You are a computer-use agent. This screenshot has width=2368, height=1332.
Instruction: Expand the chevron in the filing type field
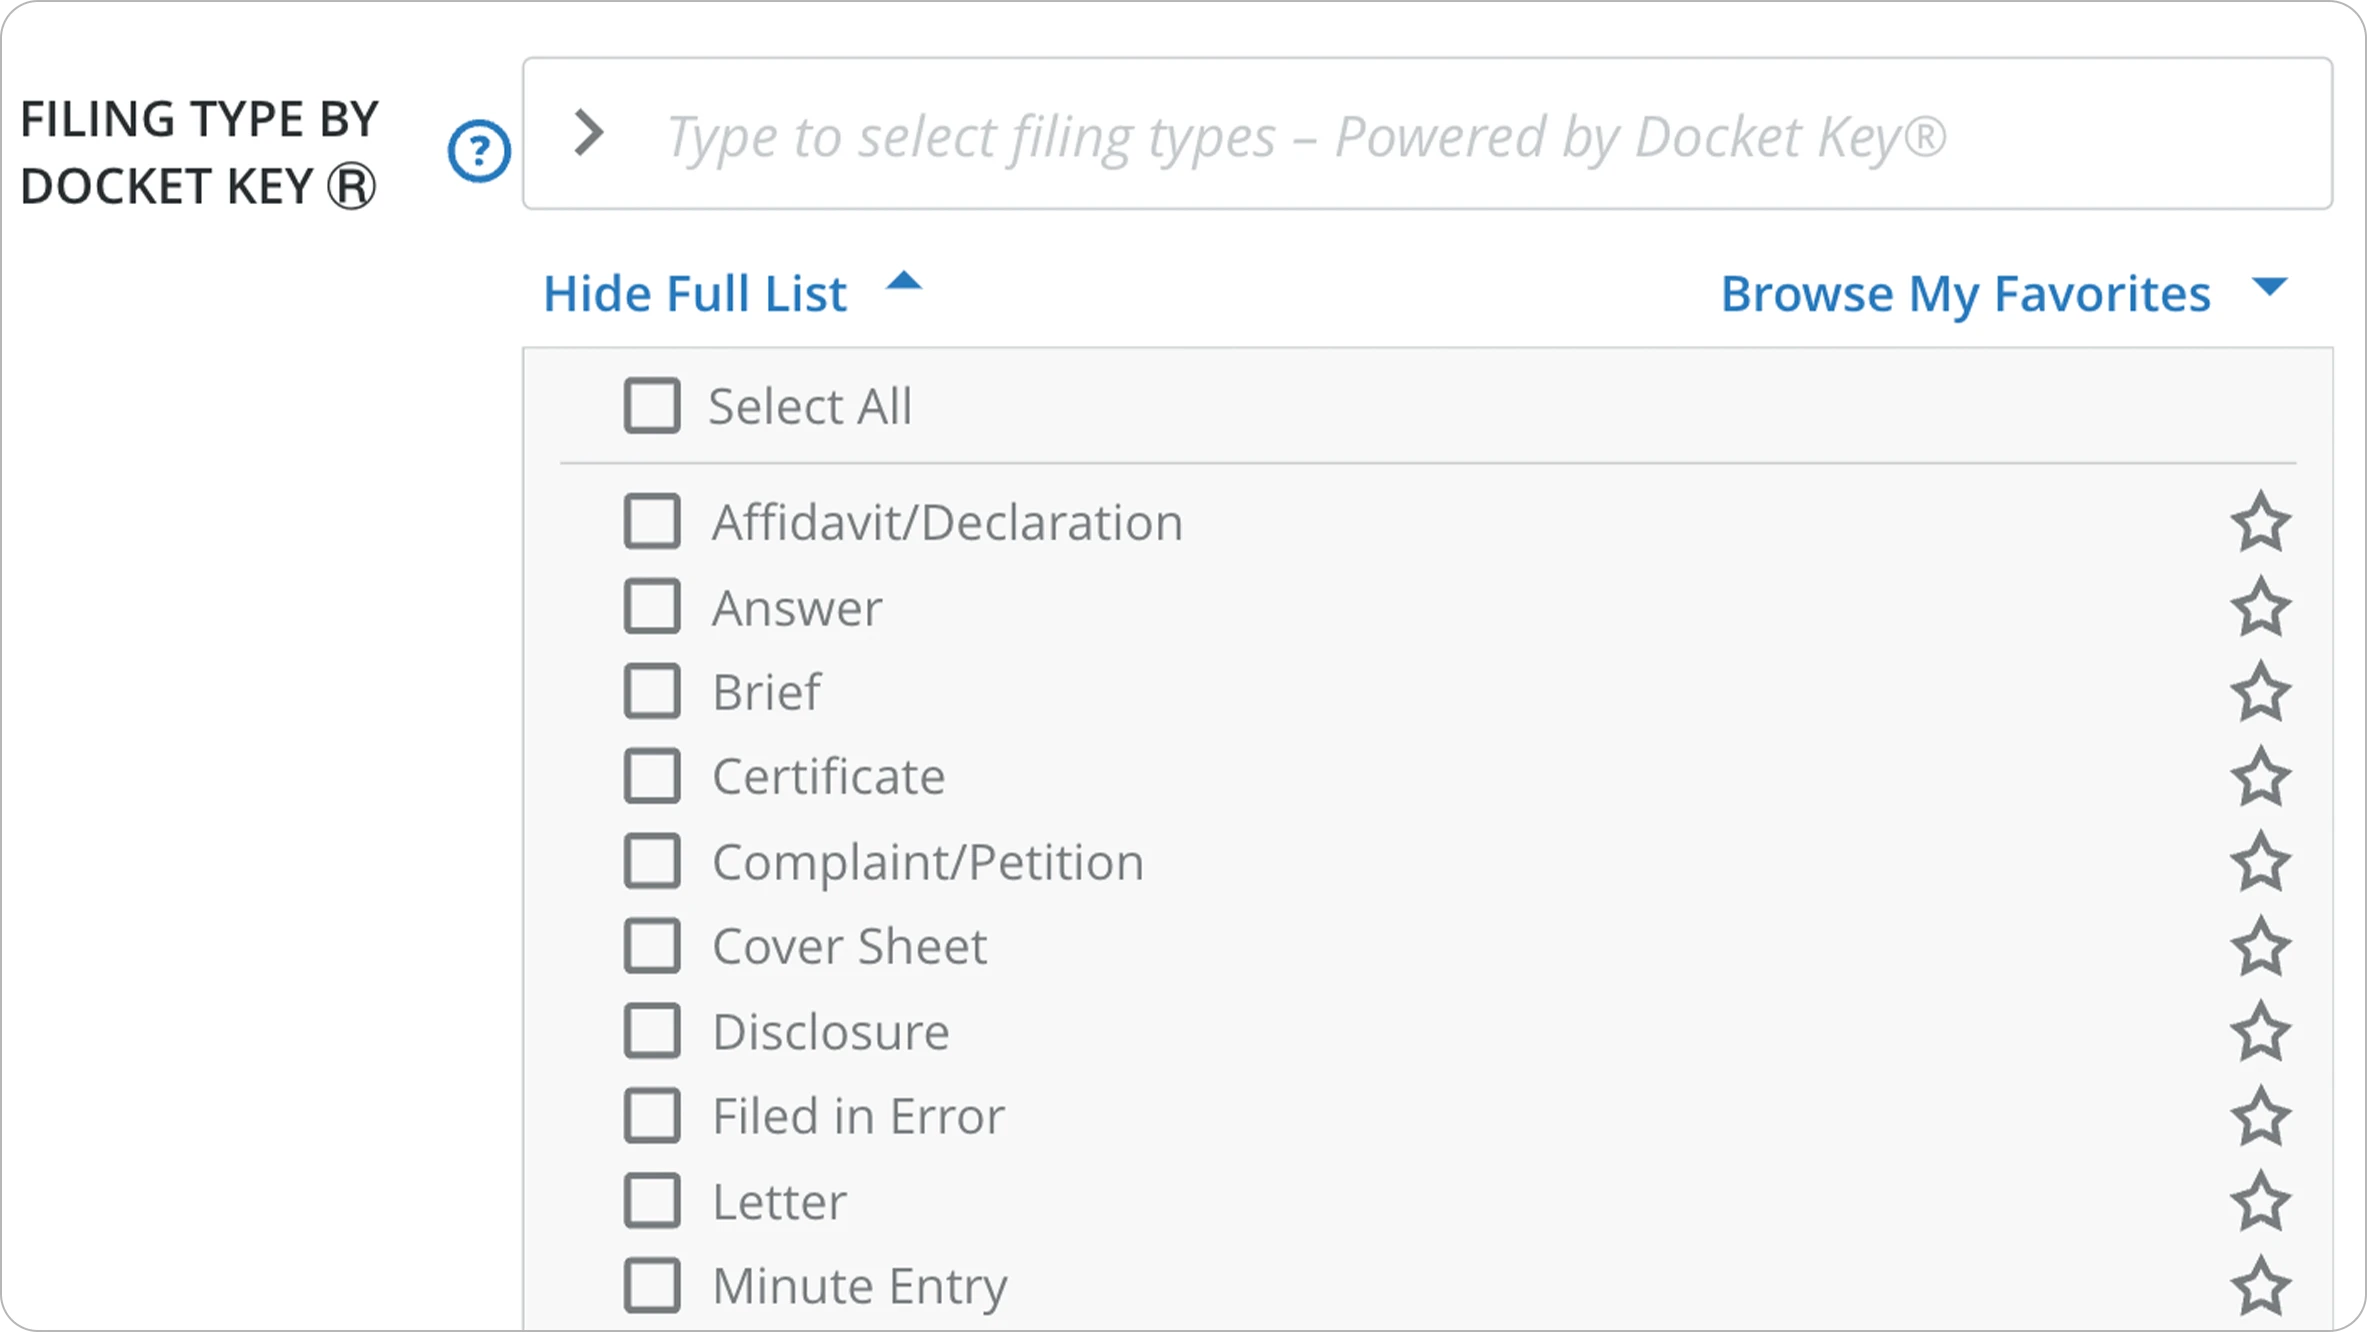[x=589, y=133]
